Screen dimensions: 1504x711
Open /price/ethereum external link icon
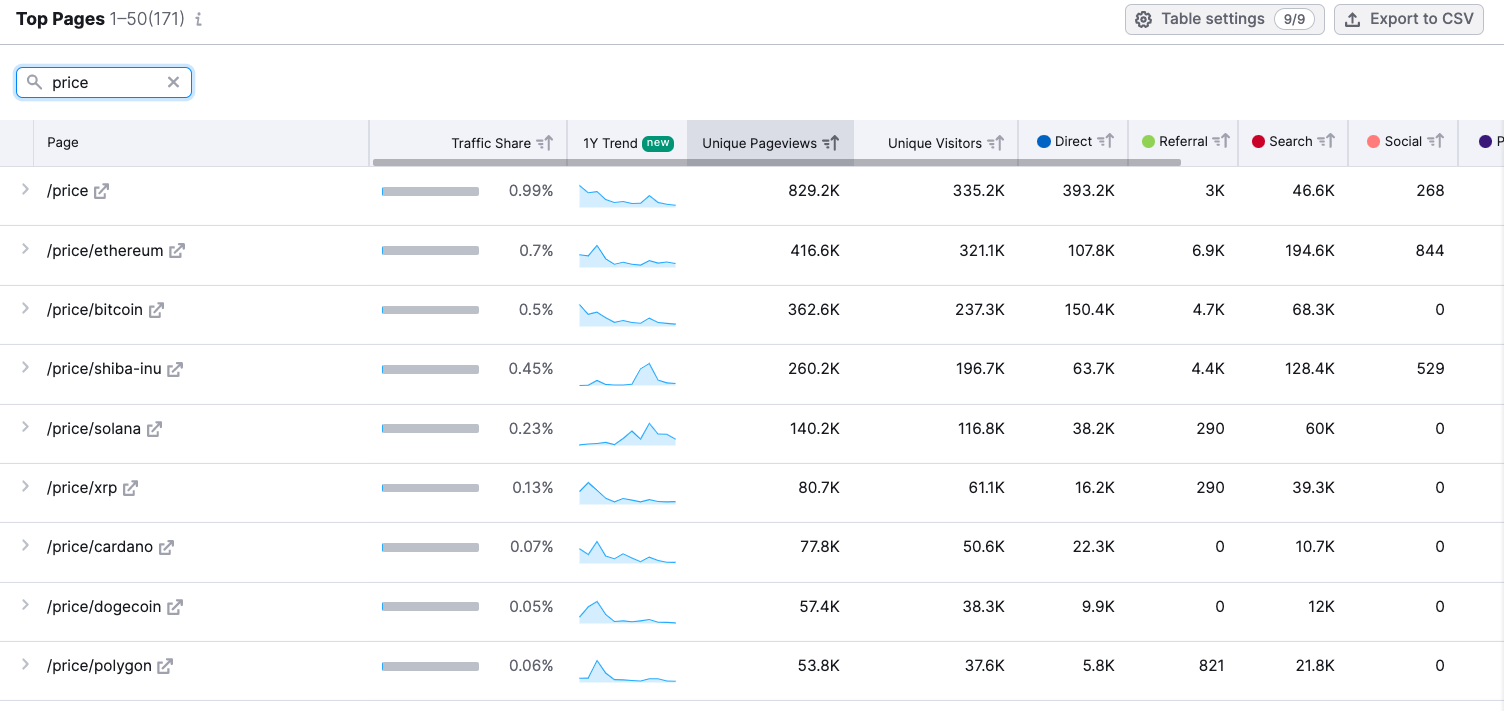point(177,251)
